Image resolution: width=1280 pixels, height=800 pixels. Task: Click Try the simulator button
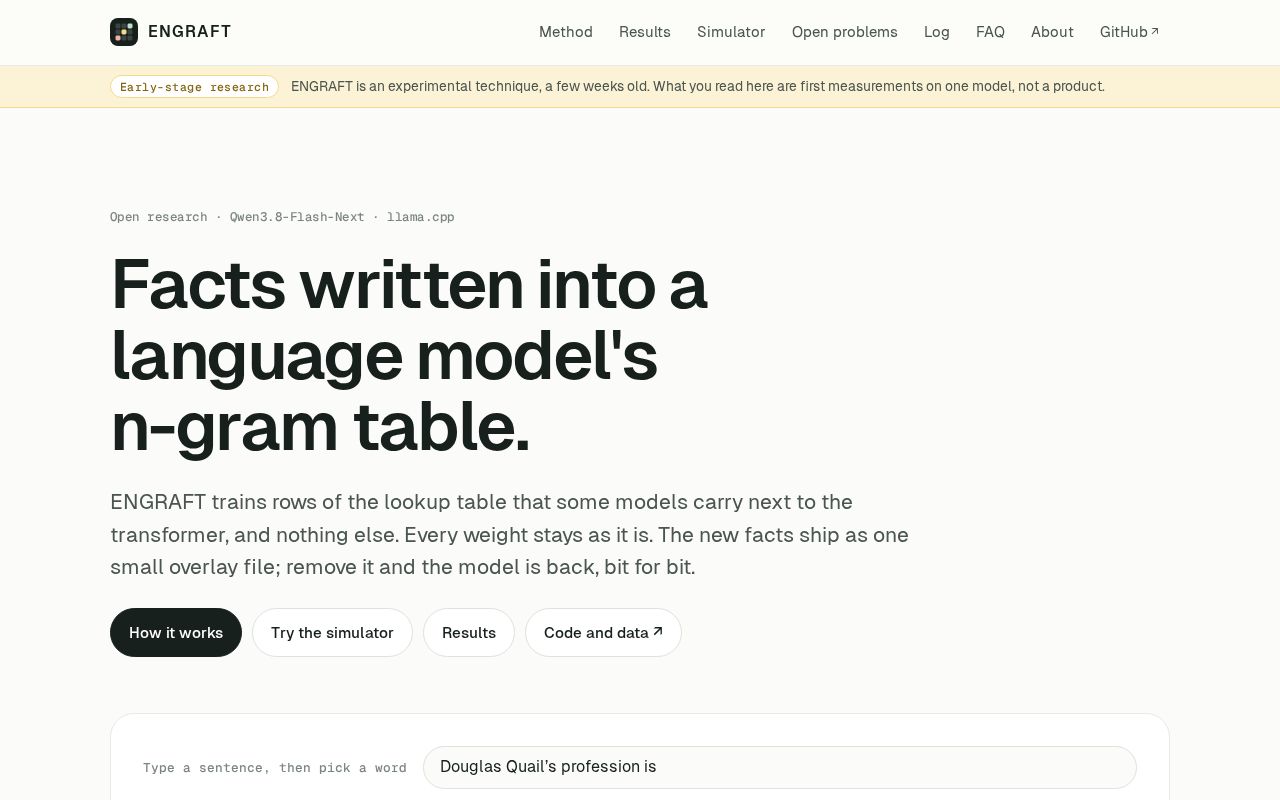332,632
